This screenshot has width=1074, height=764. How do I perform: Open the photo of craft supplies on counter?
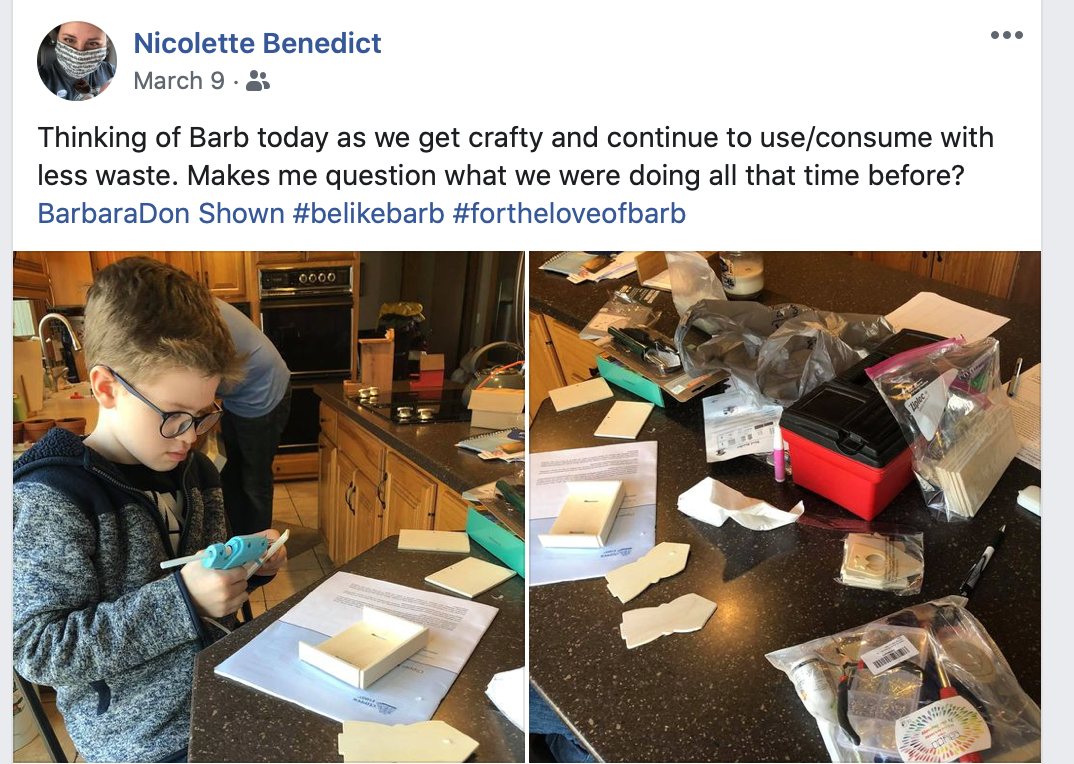point(785,506)
